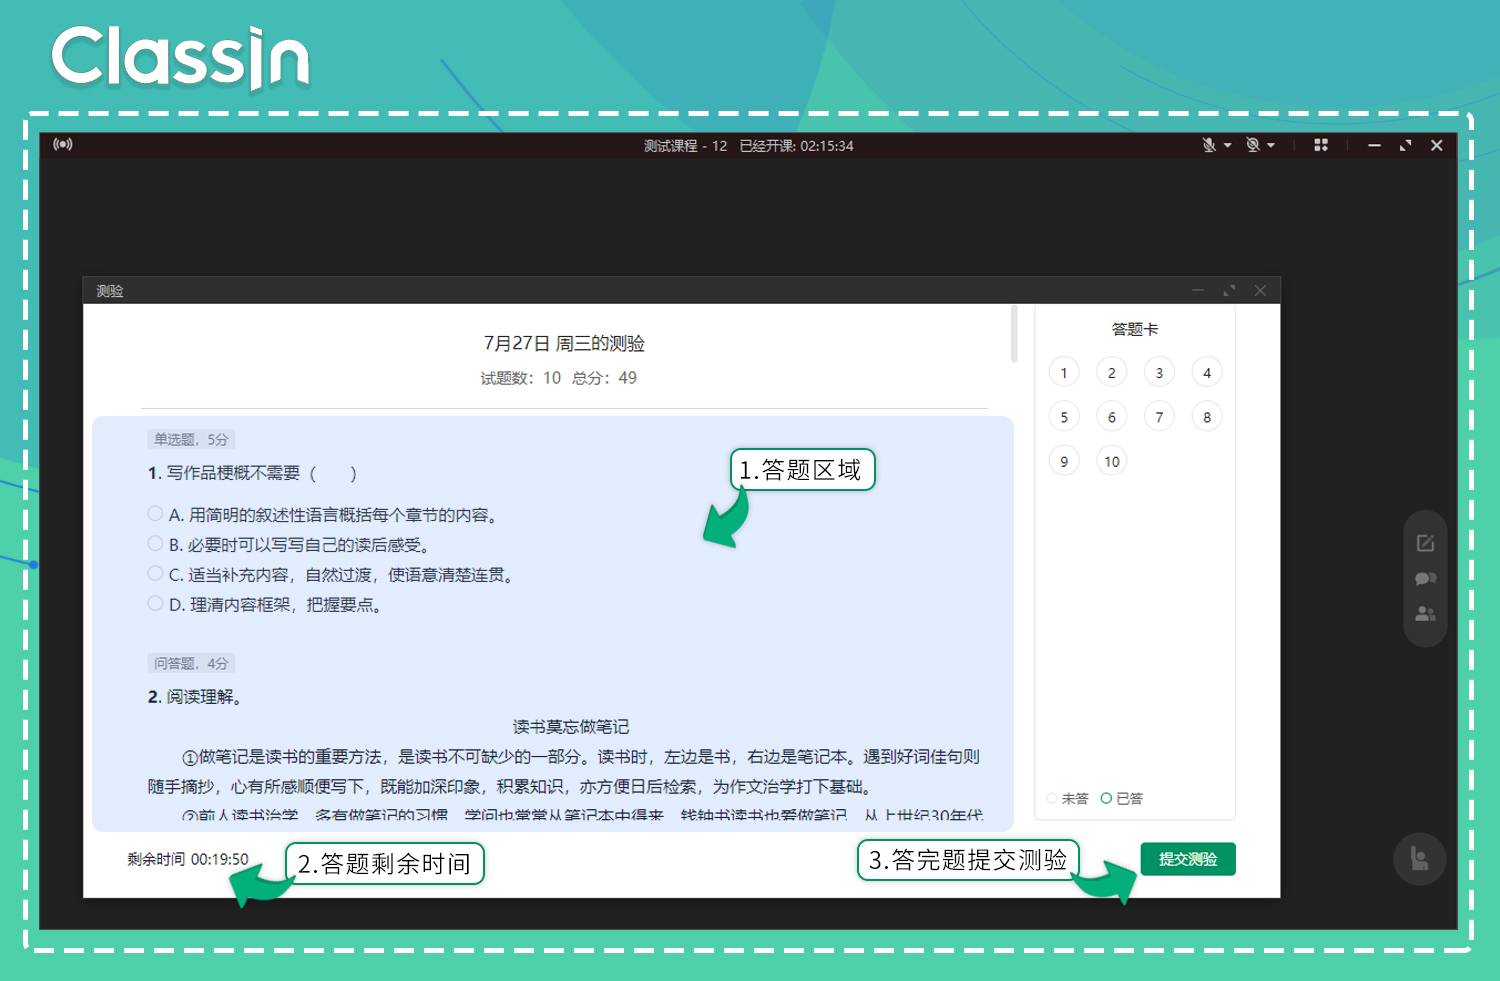This screenshot has height=981, width=1500.
Task: Click the 测验 window title label
Action: (x=110, y=291)
